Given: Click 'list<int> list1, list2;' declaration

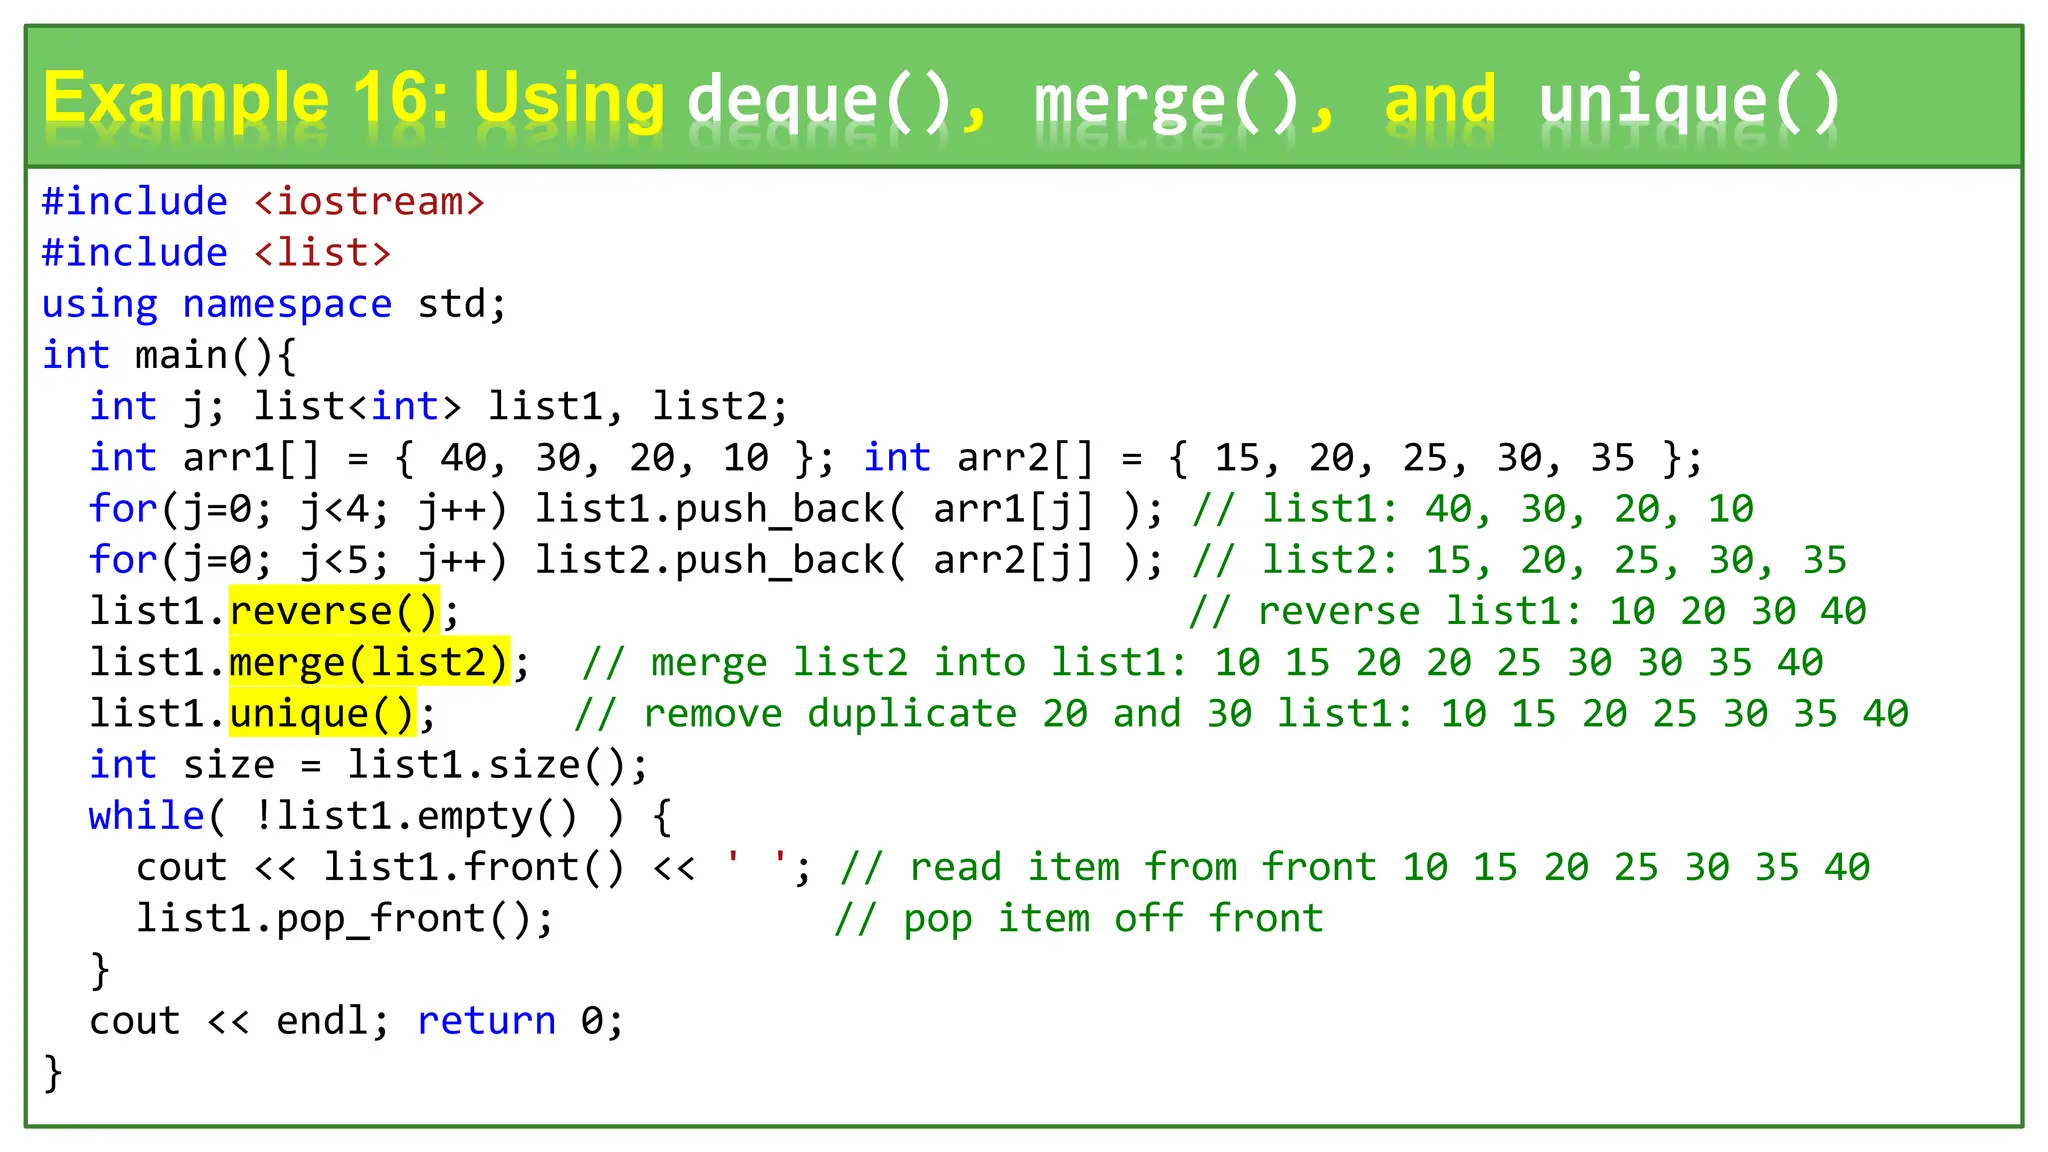Looking at the screenshot, I should pyautogui.click(x=521, y=406).
